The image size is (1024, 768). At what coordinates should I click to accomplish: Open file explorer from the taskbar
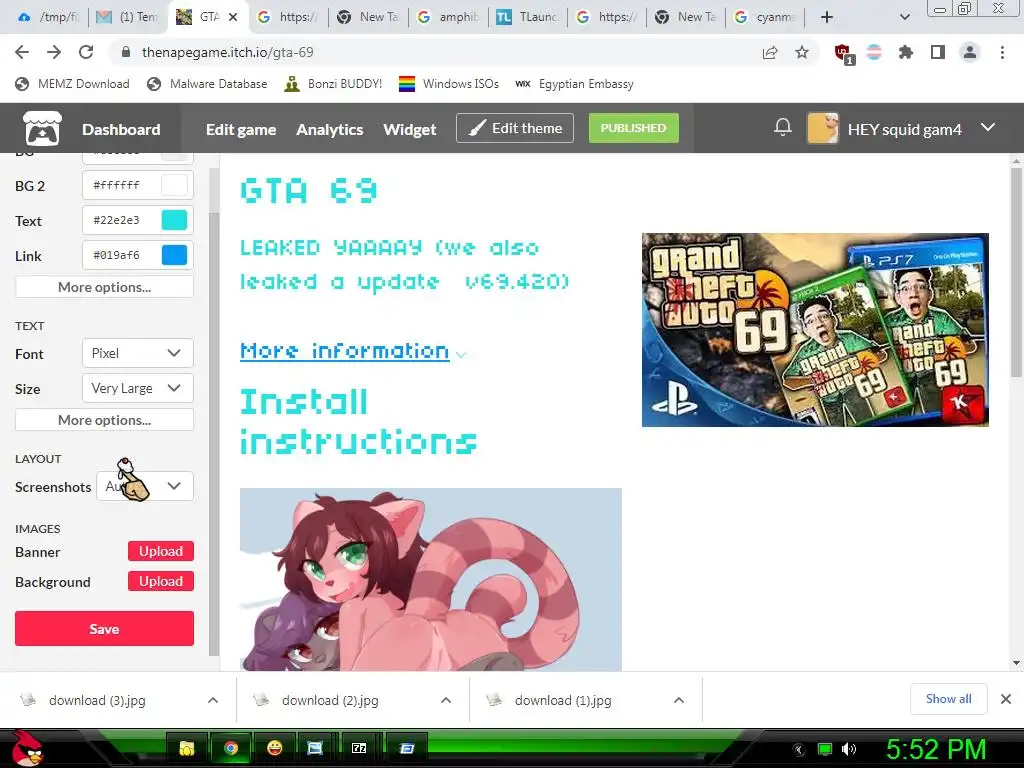coord(187,748)
